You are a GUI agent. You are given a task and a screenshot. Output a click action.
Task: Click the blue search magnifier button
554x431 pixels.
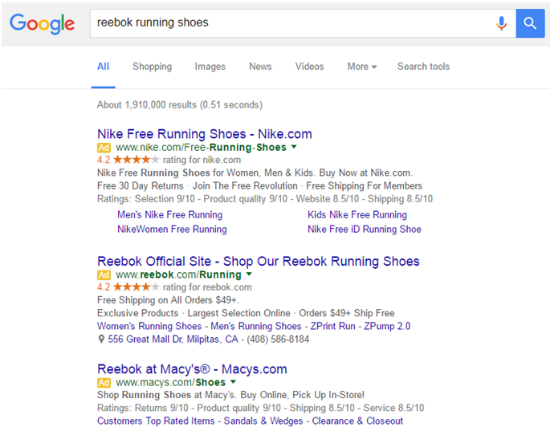530,23
